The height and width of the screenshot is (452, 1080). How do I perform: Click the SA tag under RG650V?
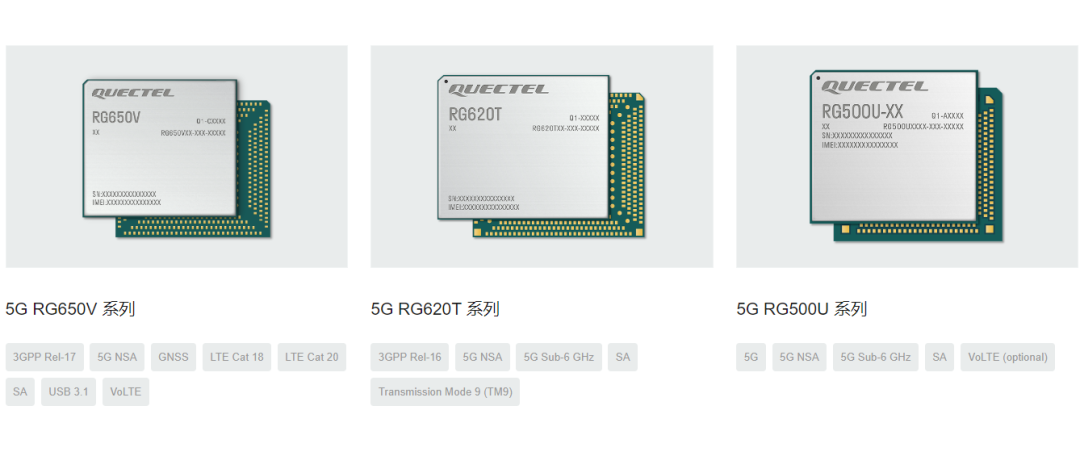pos(20,391)
